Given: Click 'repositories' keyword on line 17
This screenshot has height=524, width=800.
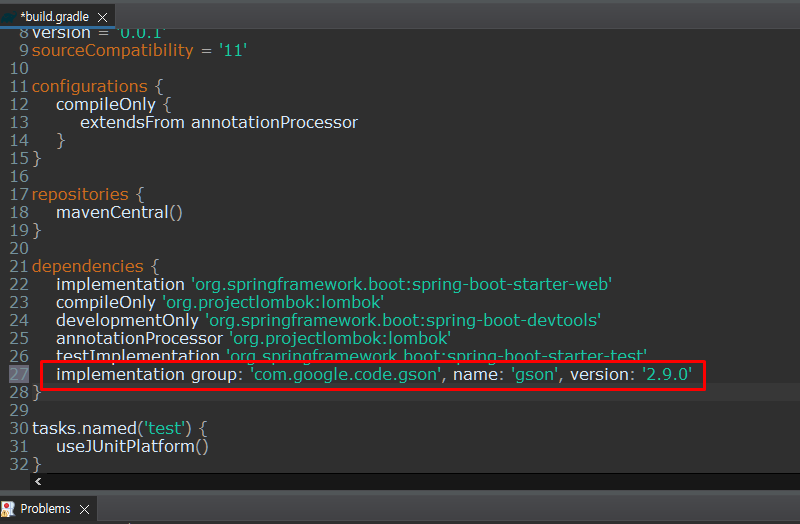Looking at the screenshot, I should point(80,194).
